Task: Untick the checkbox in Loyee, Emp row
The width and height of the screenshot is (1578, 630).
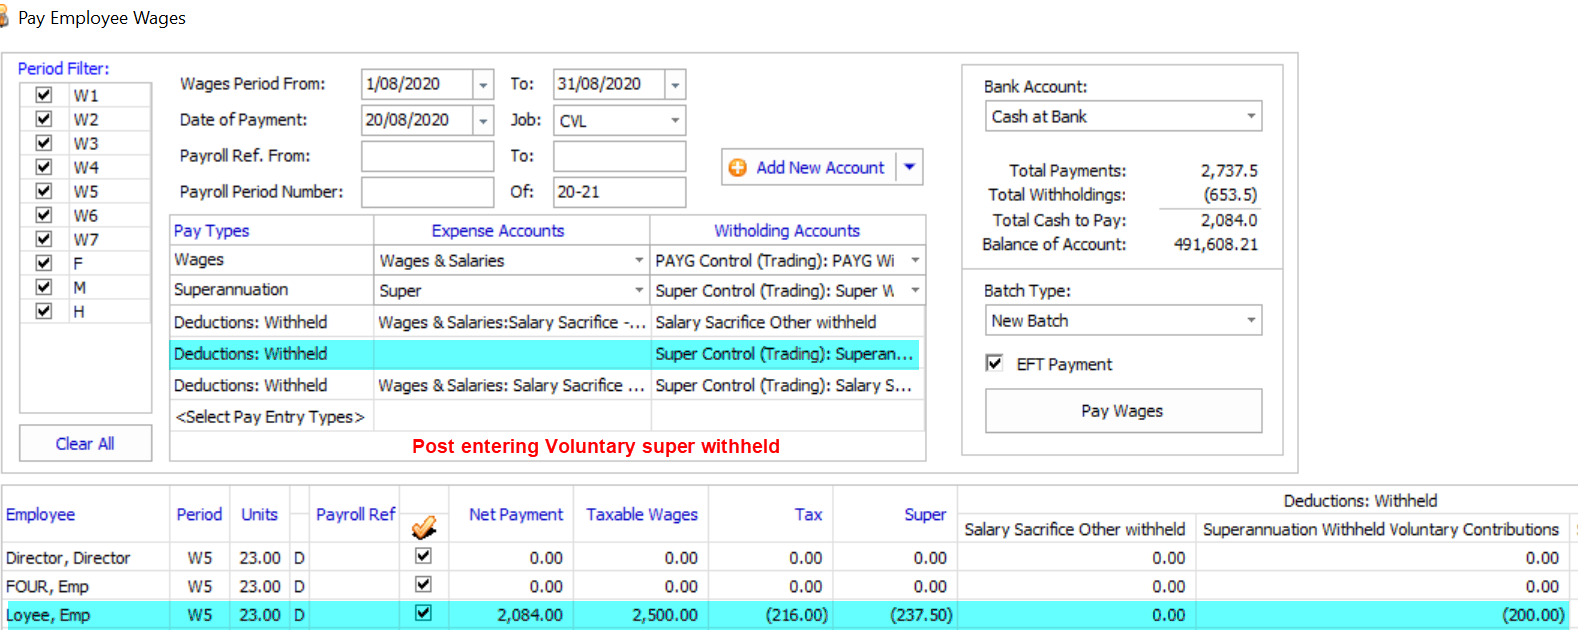Action: coord(423,613)
